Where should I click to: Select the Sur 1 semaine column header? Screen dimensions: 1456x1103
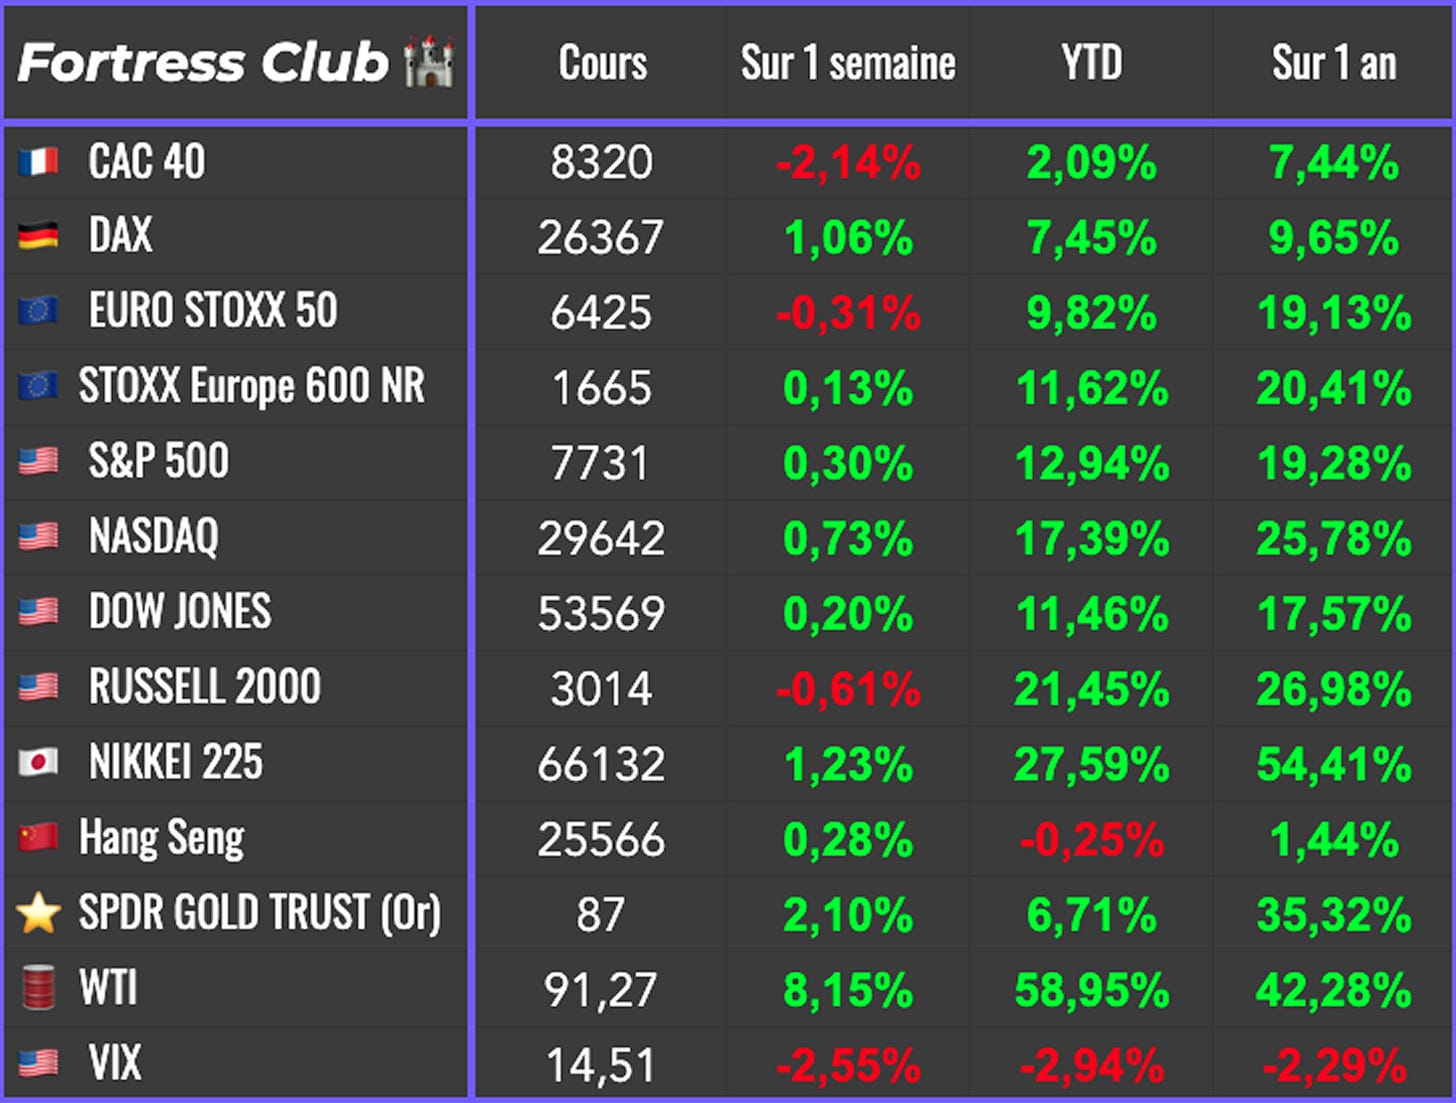point(848,63)
